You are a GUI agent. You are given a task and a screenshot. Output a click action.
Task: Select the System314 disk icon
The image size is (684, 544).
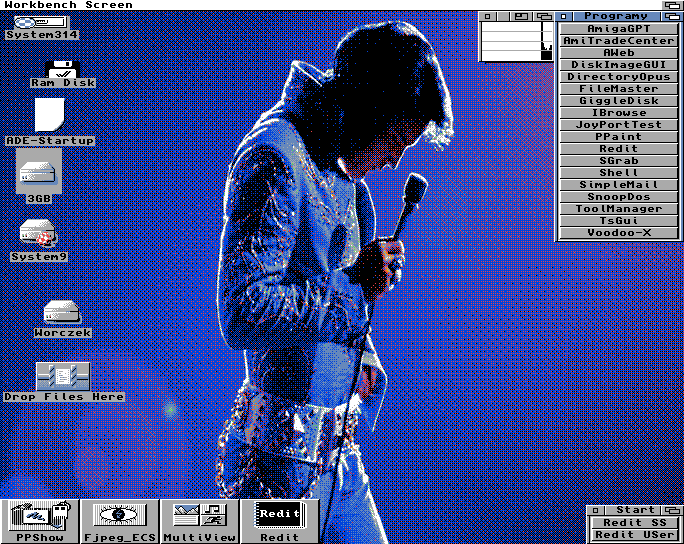coord(40,23)
